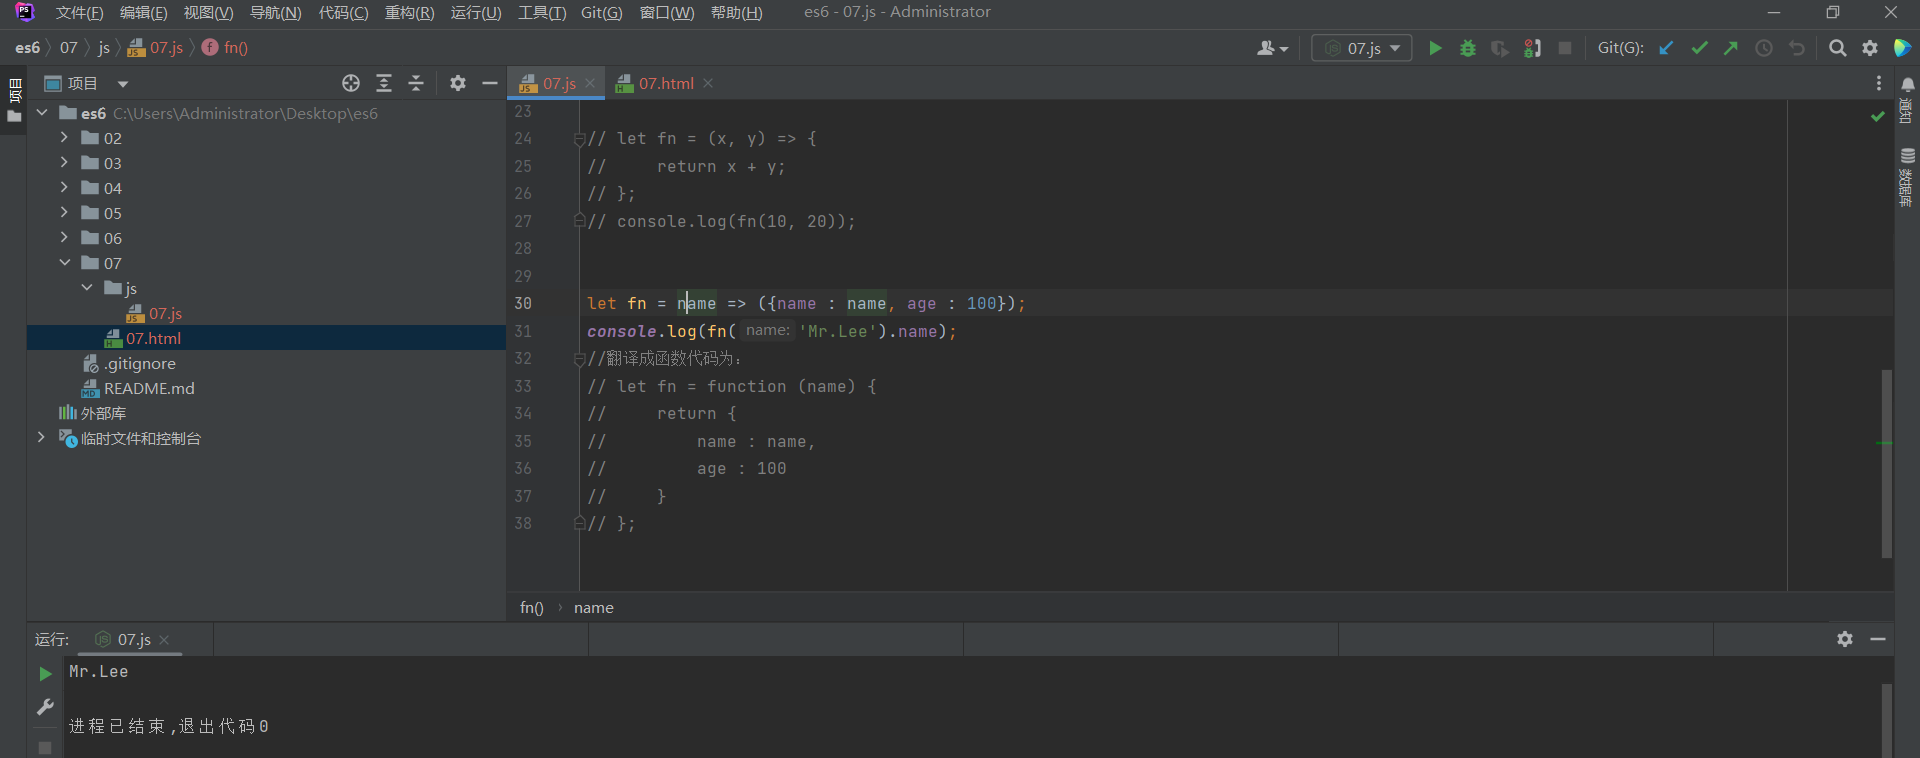This screenshot has height=758, width=1920.
Task: Hide the run panel with minus icon
Action: pos(1878,639)
